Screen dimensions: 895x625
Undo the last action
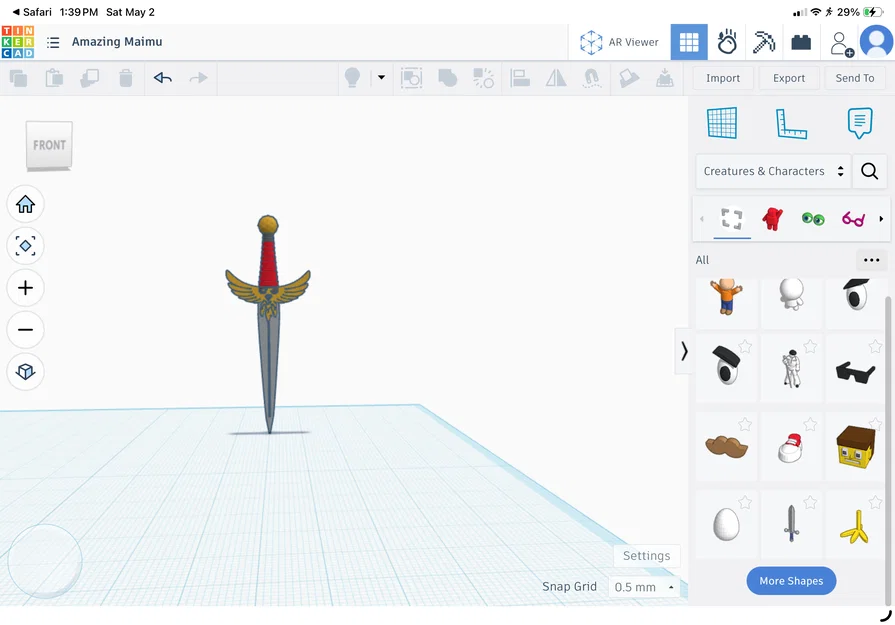click(163, 78)
